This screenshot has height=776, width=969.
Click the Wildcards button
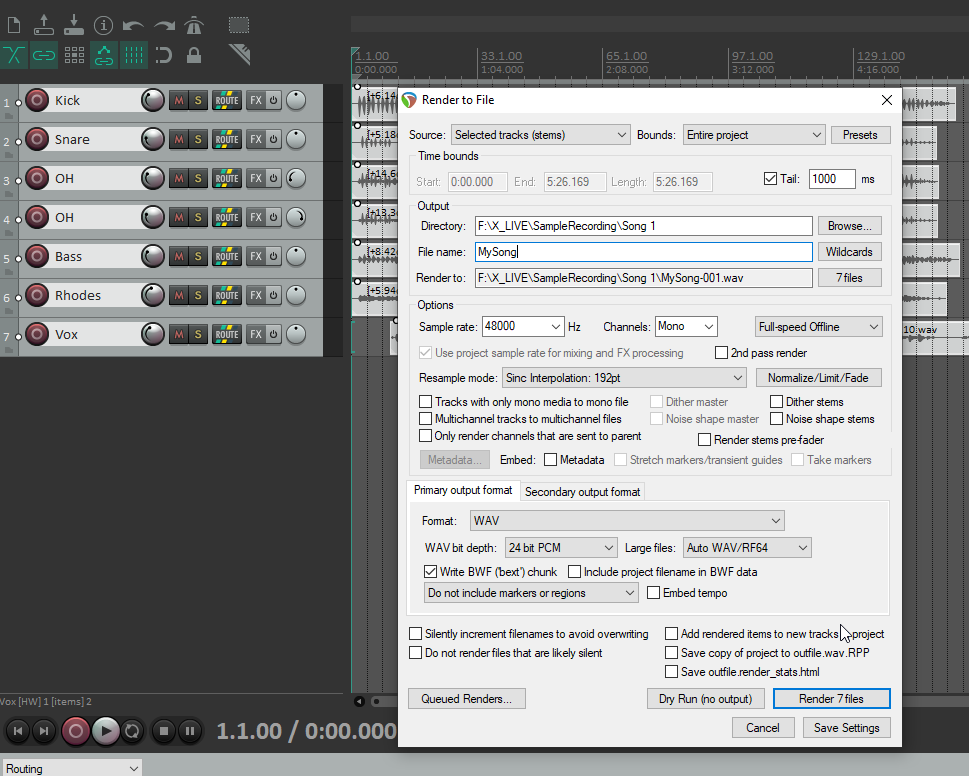point(849,252)
